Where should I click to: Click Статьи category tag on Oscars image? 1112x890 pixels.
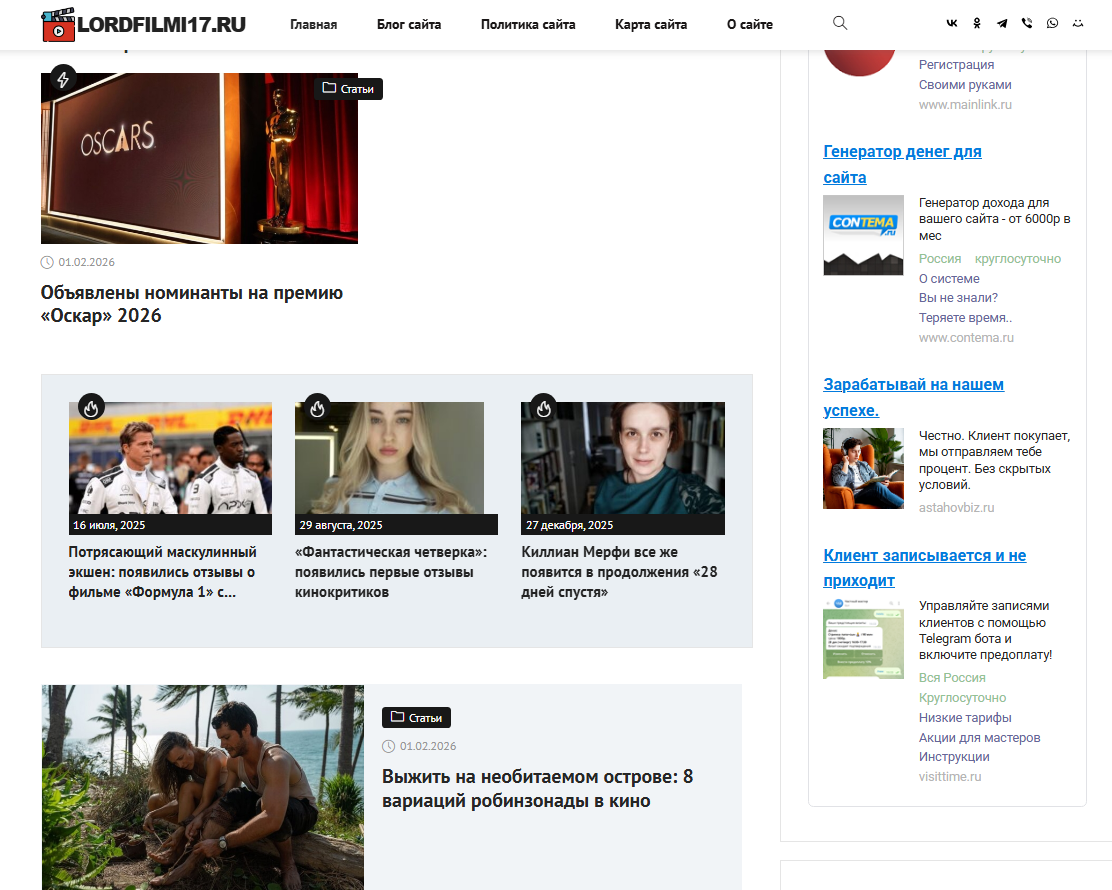tap(348, 89)
